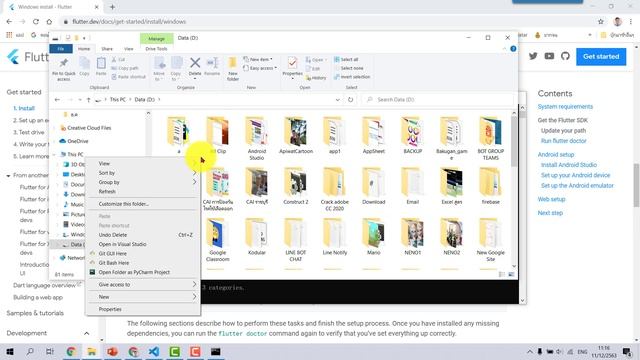This screenshot has width=640, height=360.
Task: Select the Android Studio folder
Action: click(x=257, y=138)
